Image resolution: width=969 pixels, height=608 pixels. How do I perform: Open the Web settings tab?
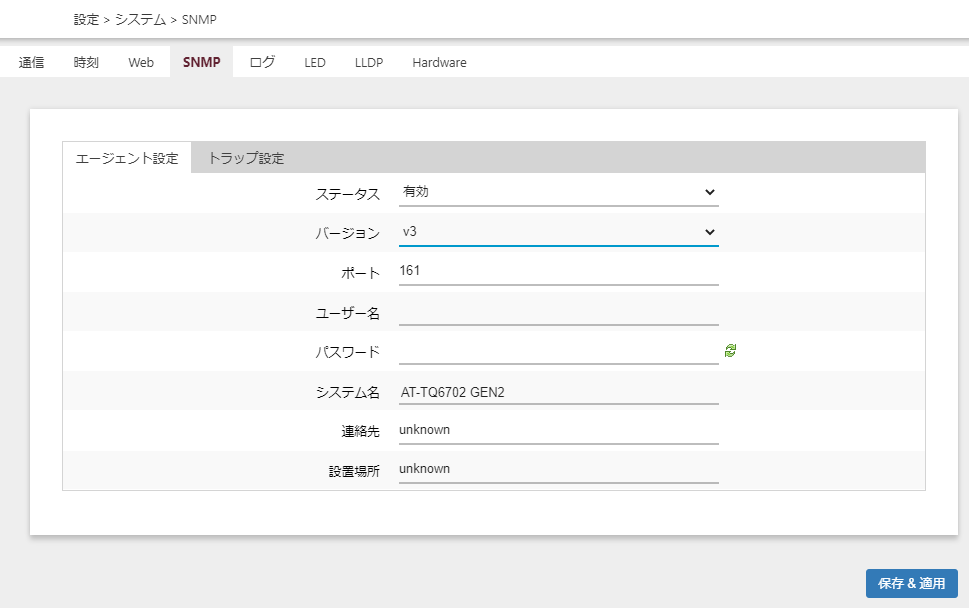[x=141, y=62]
